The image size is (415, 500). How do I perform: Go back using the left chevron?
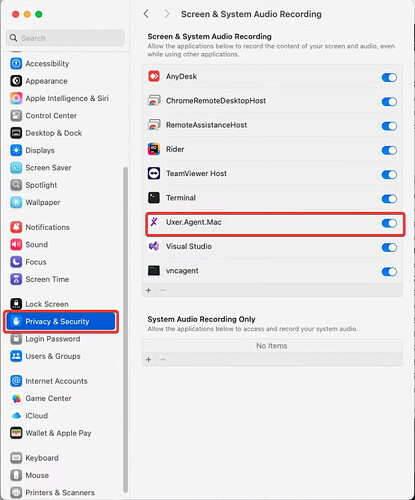(x=146, y=14)
